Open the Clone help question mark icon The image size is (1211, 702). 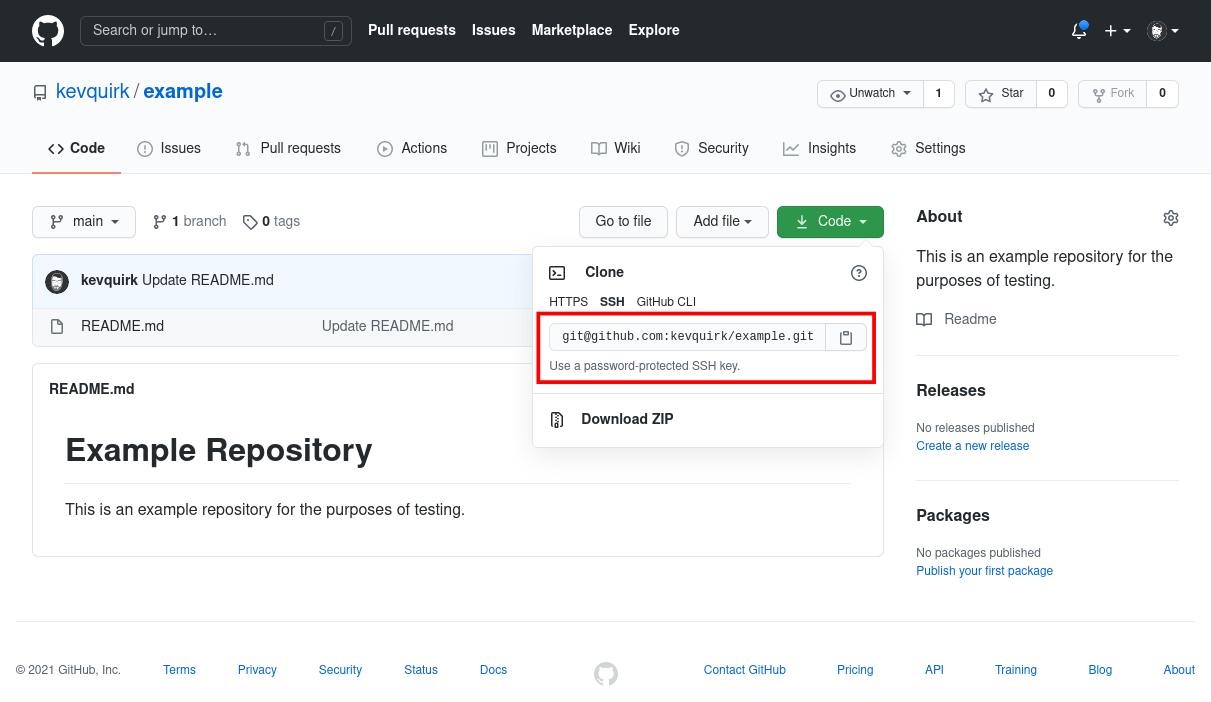pyautogui.click(x=858, y=272)
